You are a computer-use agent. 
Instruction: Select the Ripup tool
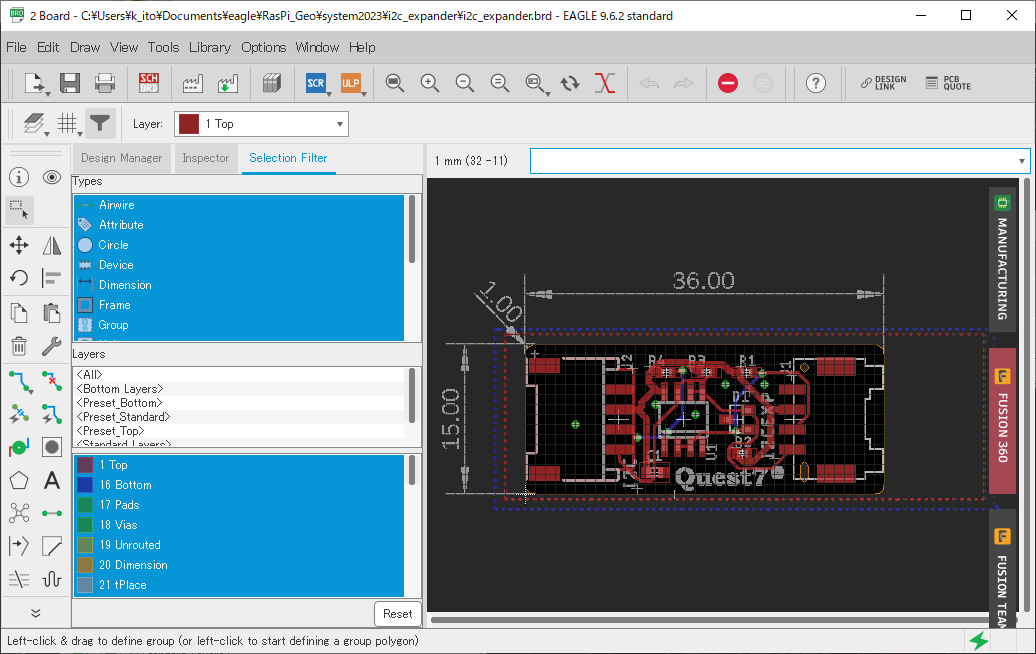pyautogui.click(x=52, y=381)
